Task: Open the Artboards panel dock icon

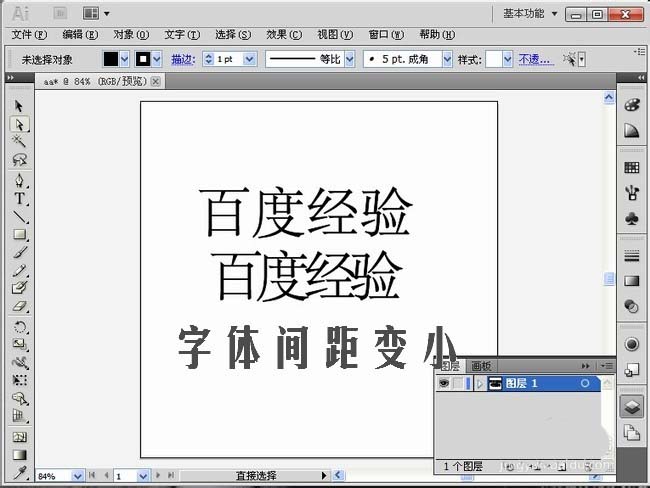Action: [632, 433]
